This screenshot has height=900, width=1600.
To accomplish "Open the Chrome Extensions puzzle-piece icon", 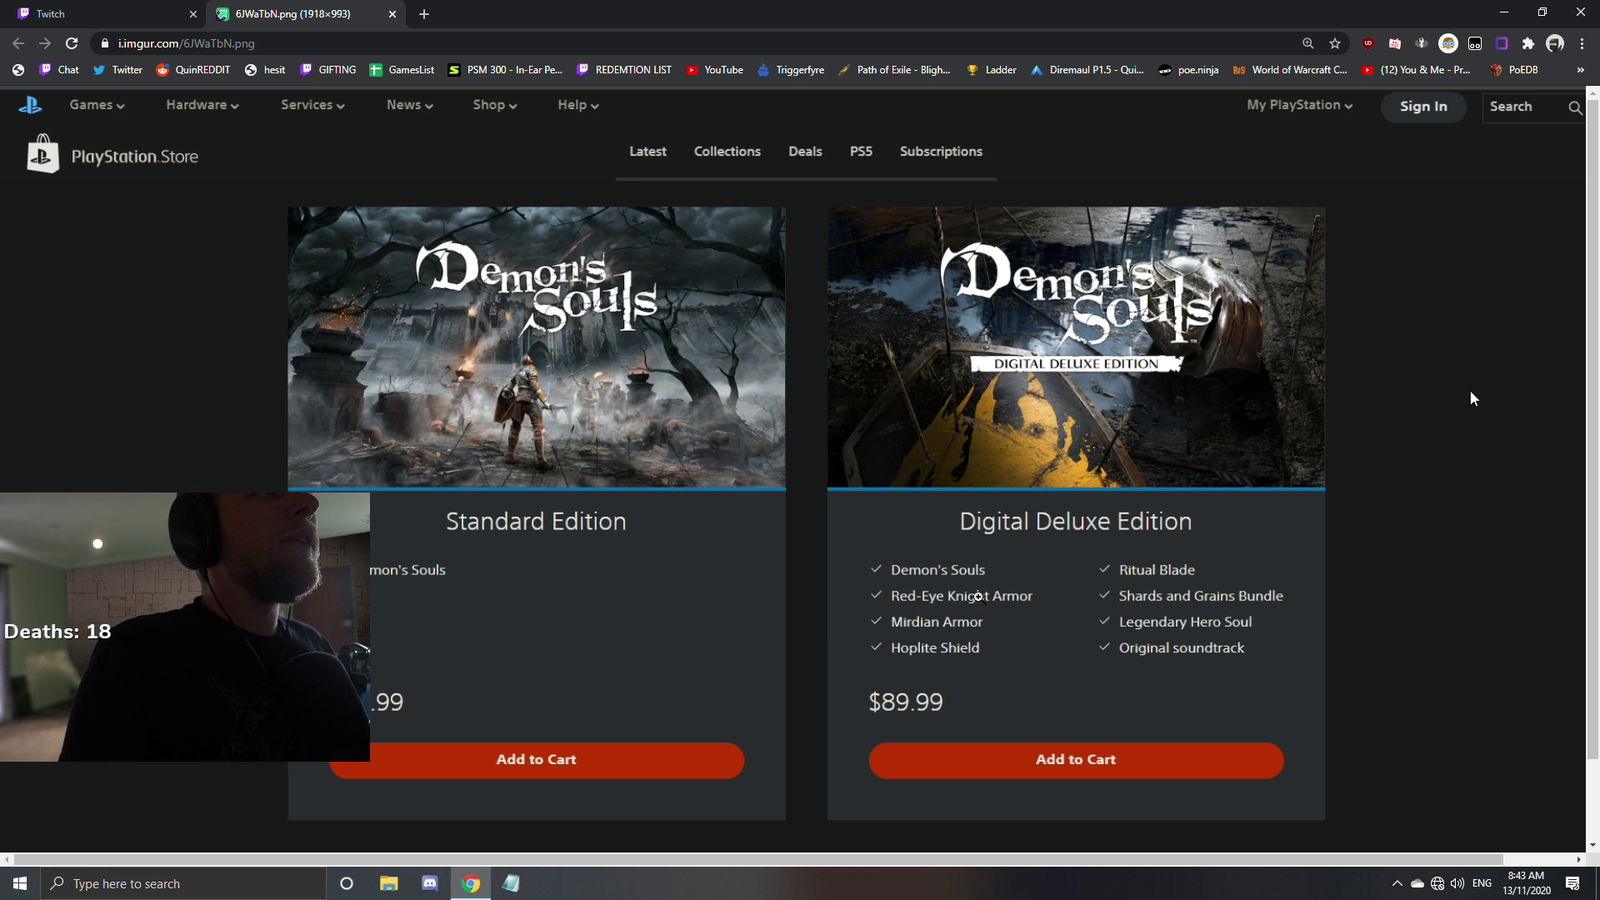I will click(x=1528, y=43).
